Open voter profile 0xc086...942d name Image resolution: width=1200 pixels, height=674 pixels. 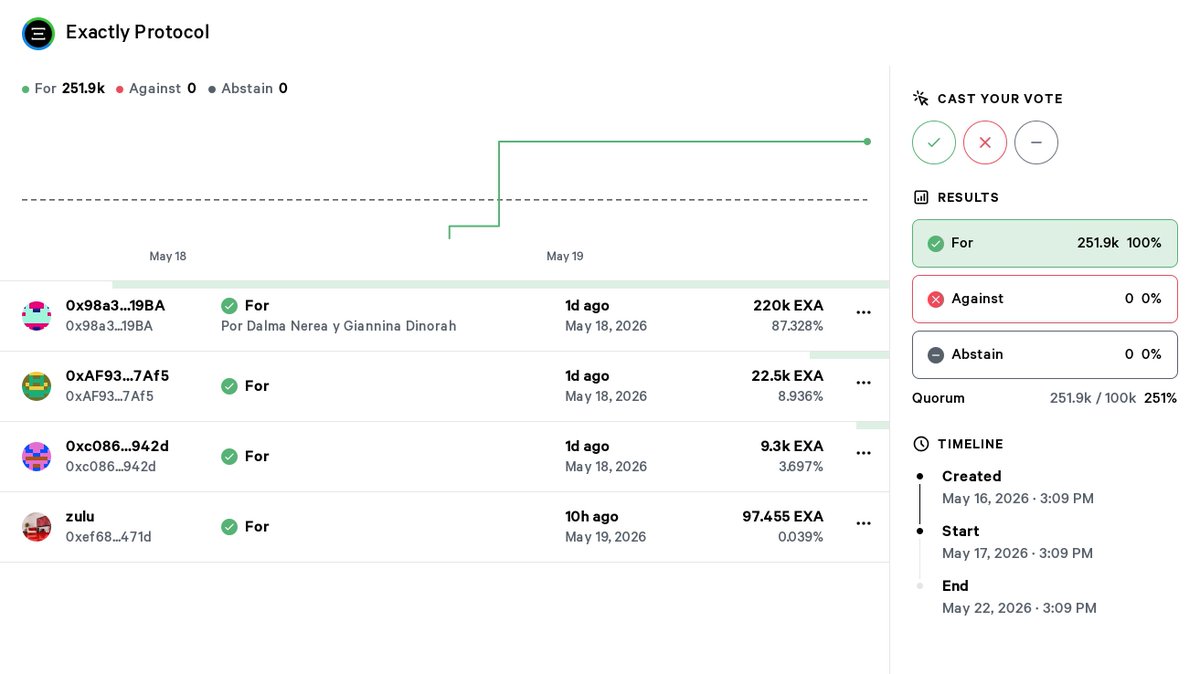(x=117, y=446)
